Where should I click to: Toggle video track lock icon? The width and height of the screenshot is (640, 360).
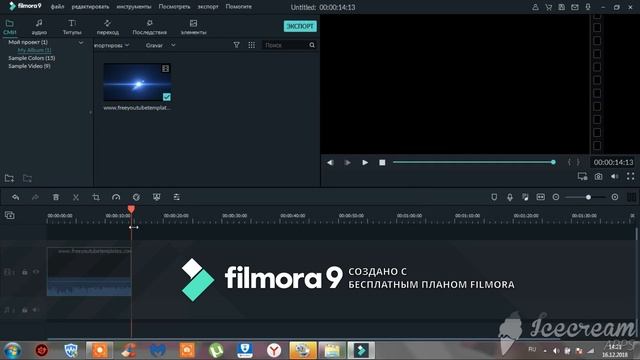pyautogui.click(x=24, y=272)
